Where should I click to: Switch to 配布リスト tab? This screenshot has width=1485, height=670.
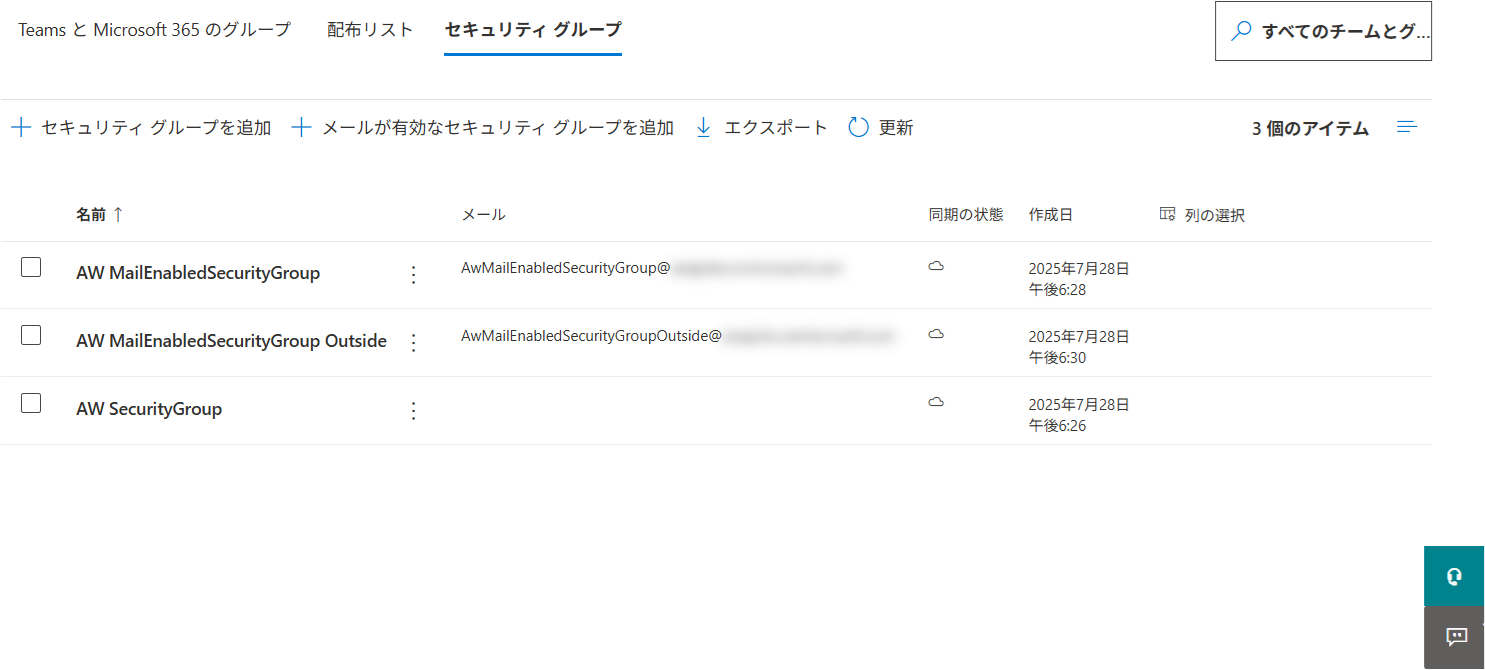[x=370, y=30]
